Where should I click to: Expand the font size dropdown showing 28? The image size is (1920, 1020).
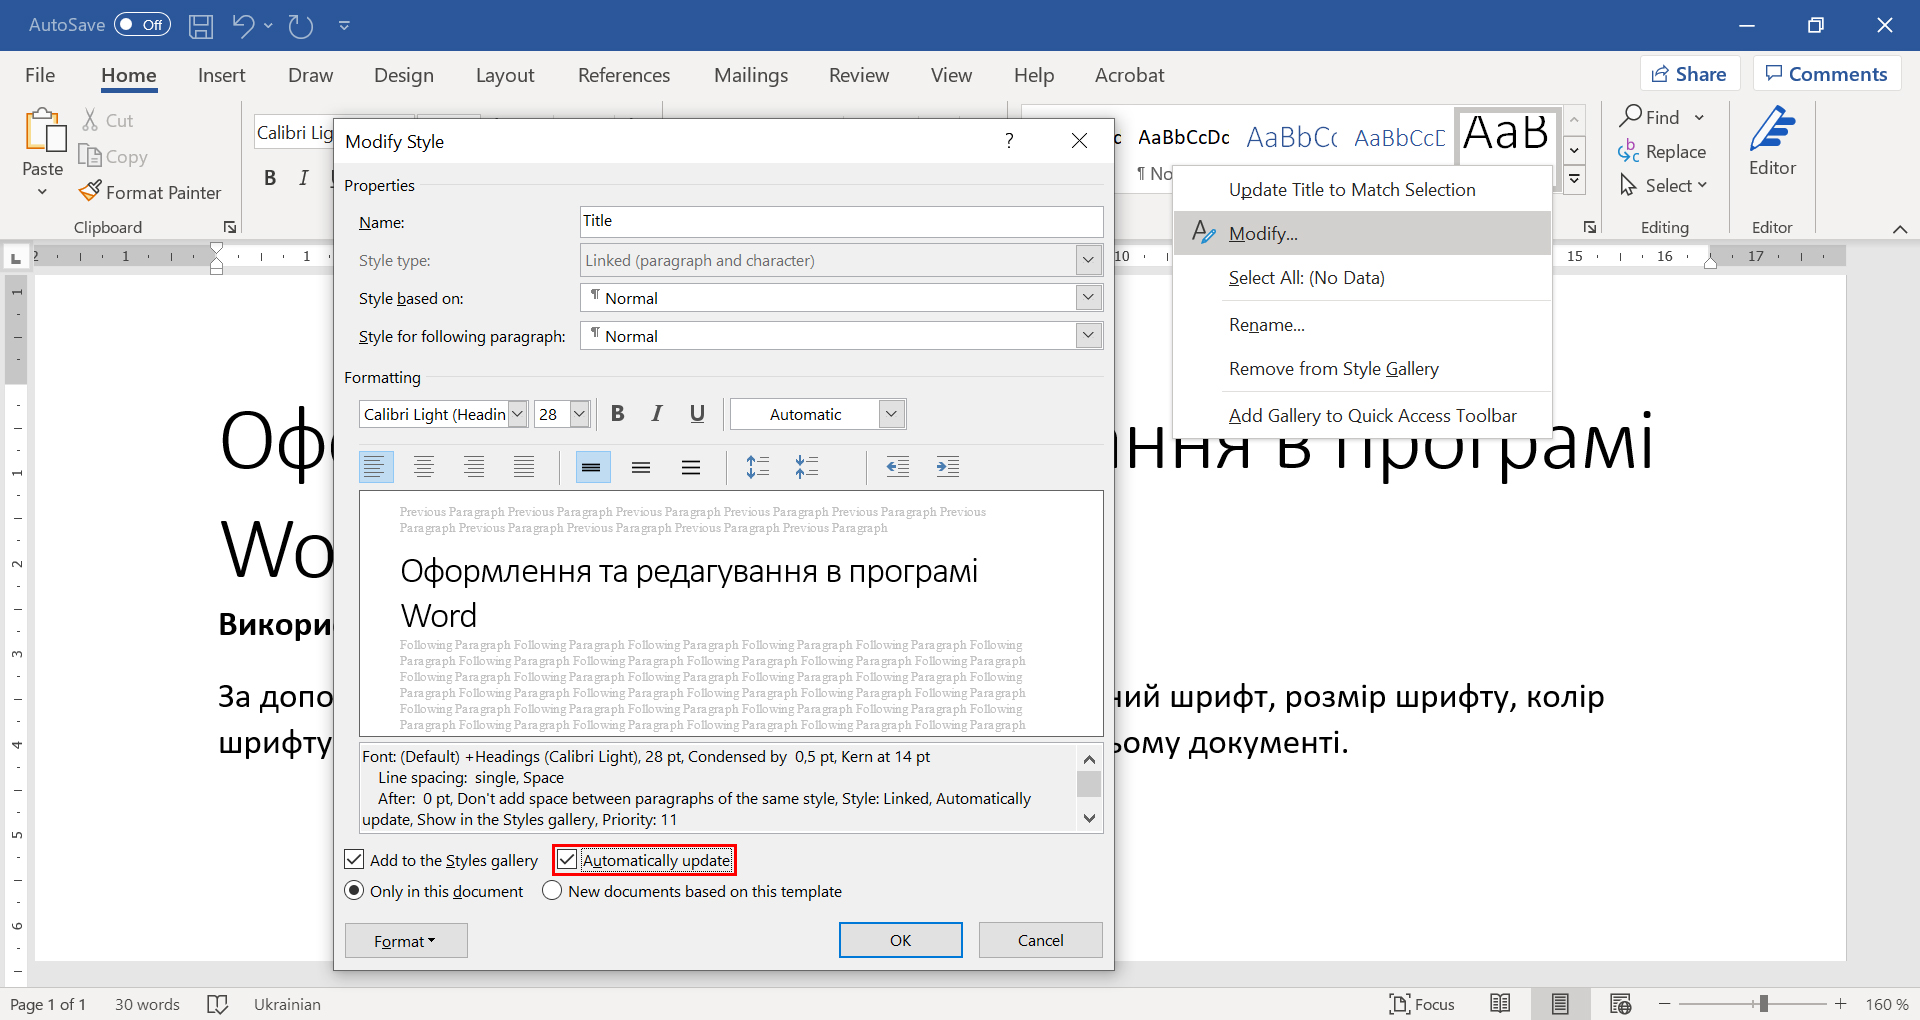[x=579, y=414]
